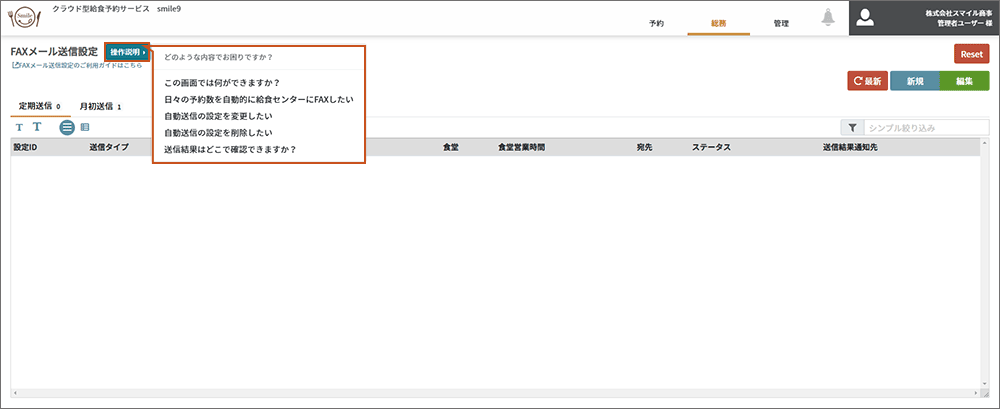Screen dimensions: 1000x409
Task: Click the user avatar icon
Action: [x=865, y=18]
